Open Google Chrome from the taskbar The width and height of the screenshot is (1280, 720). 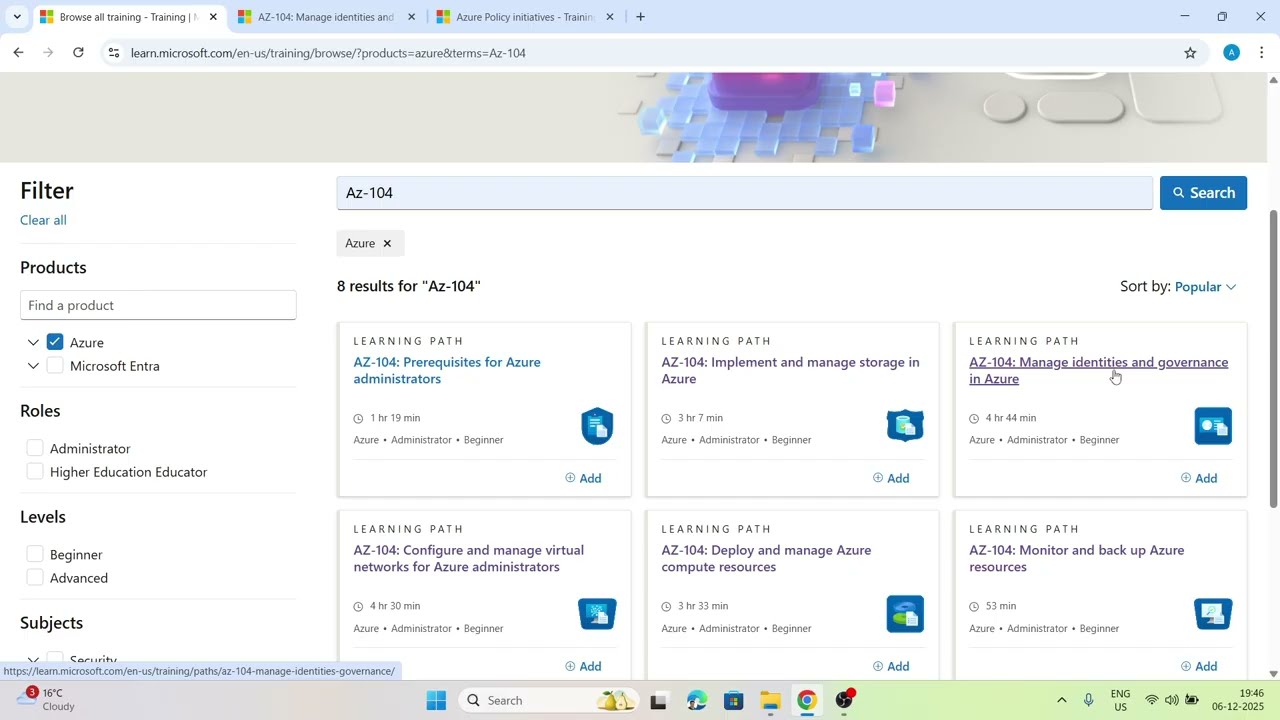coord(807,700)
